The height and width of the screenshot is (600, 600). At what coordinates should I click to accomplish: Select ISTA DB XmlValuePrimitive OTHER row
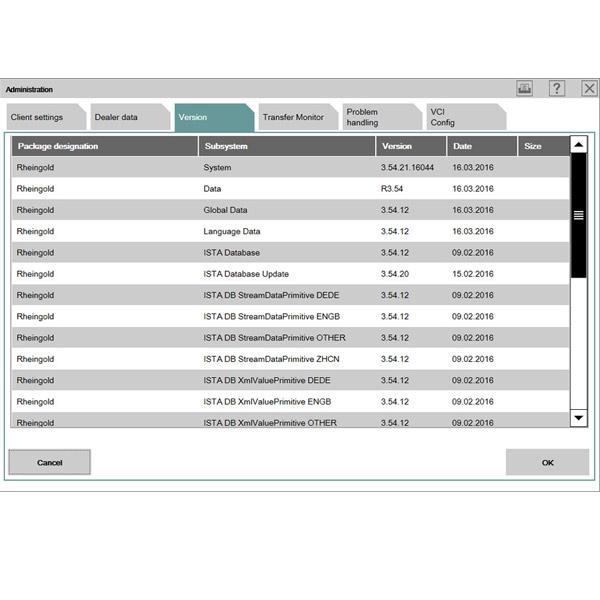pyautogui.click(x=290, y=421)
